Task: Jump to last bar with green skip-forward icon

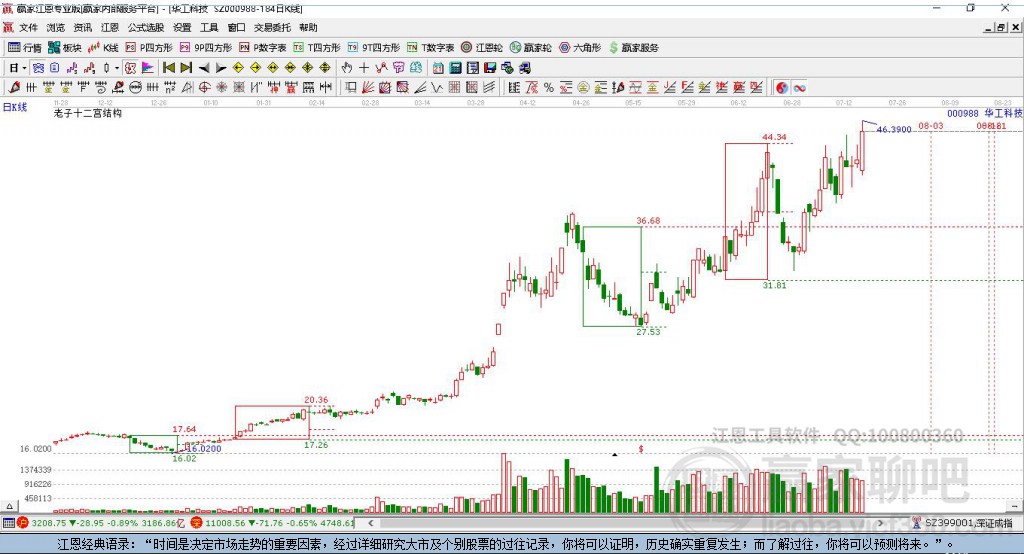Action: (186, 68)
